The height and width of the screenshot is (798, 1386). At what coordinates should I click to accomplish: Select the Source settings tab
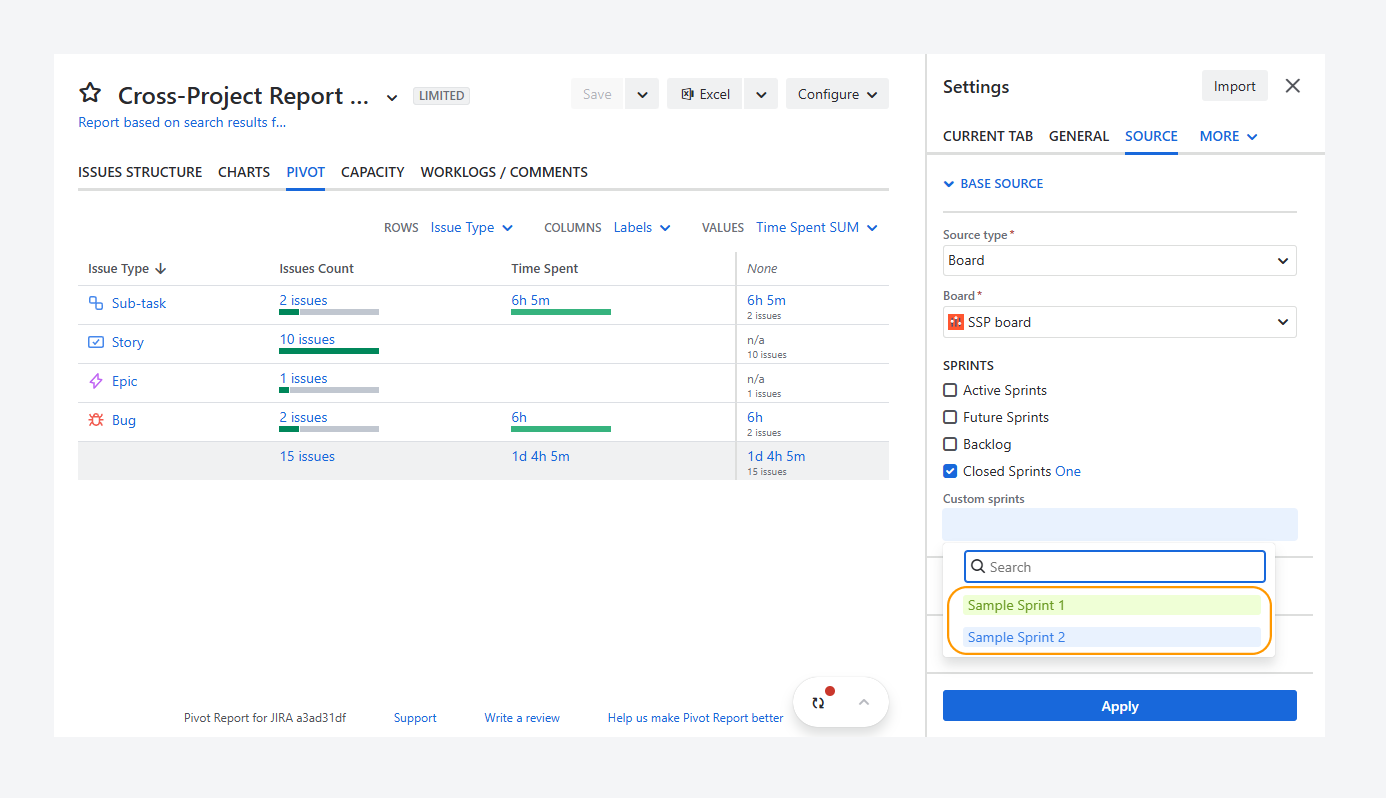tap(1151, 136)
